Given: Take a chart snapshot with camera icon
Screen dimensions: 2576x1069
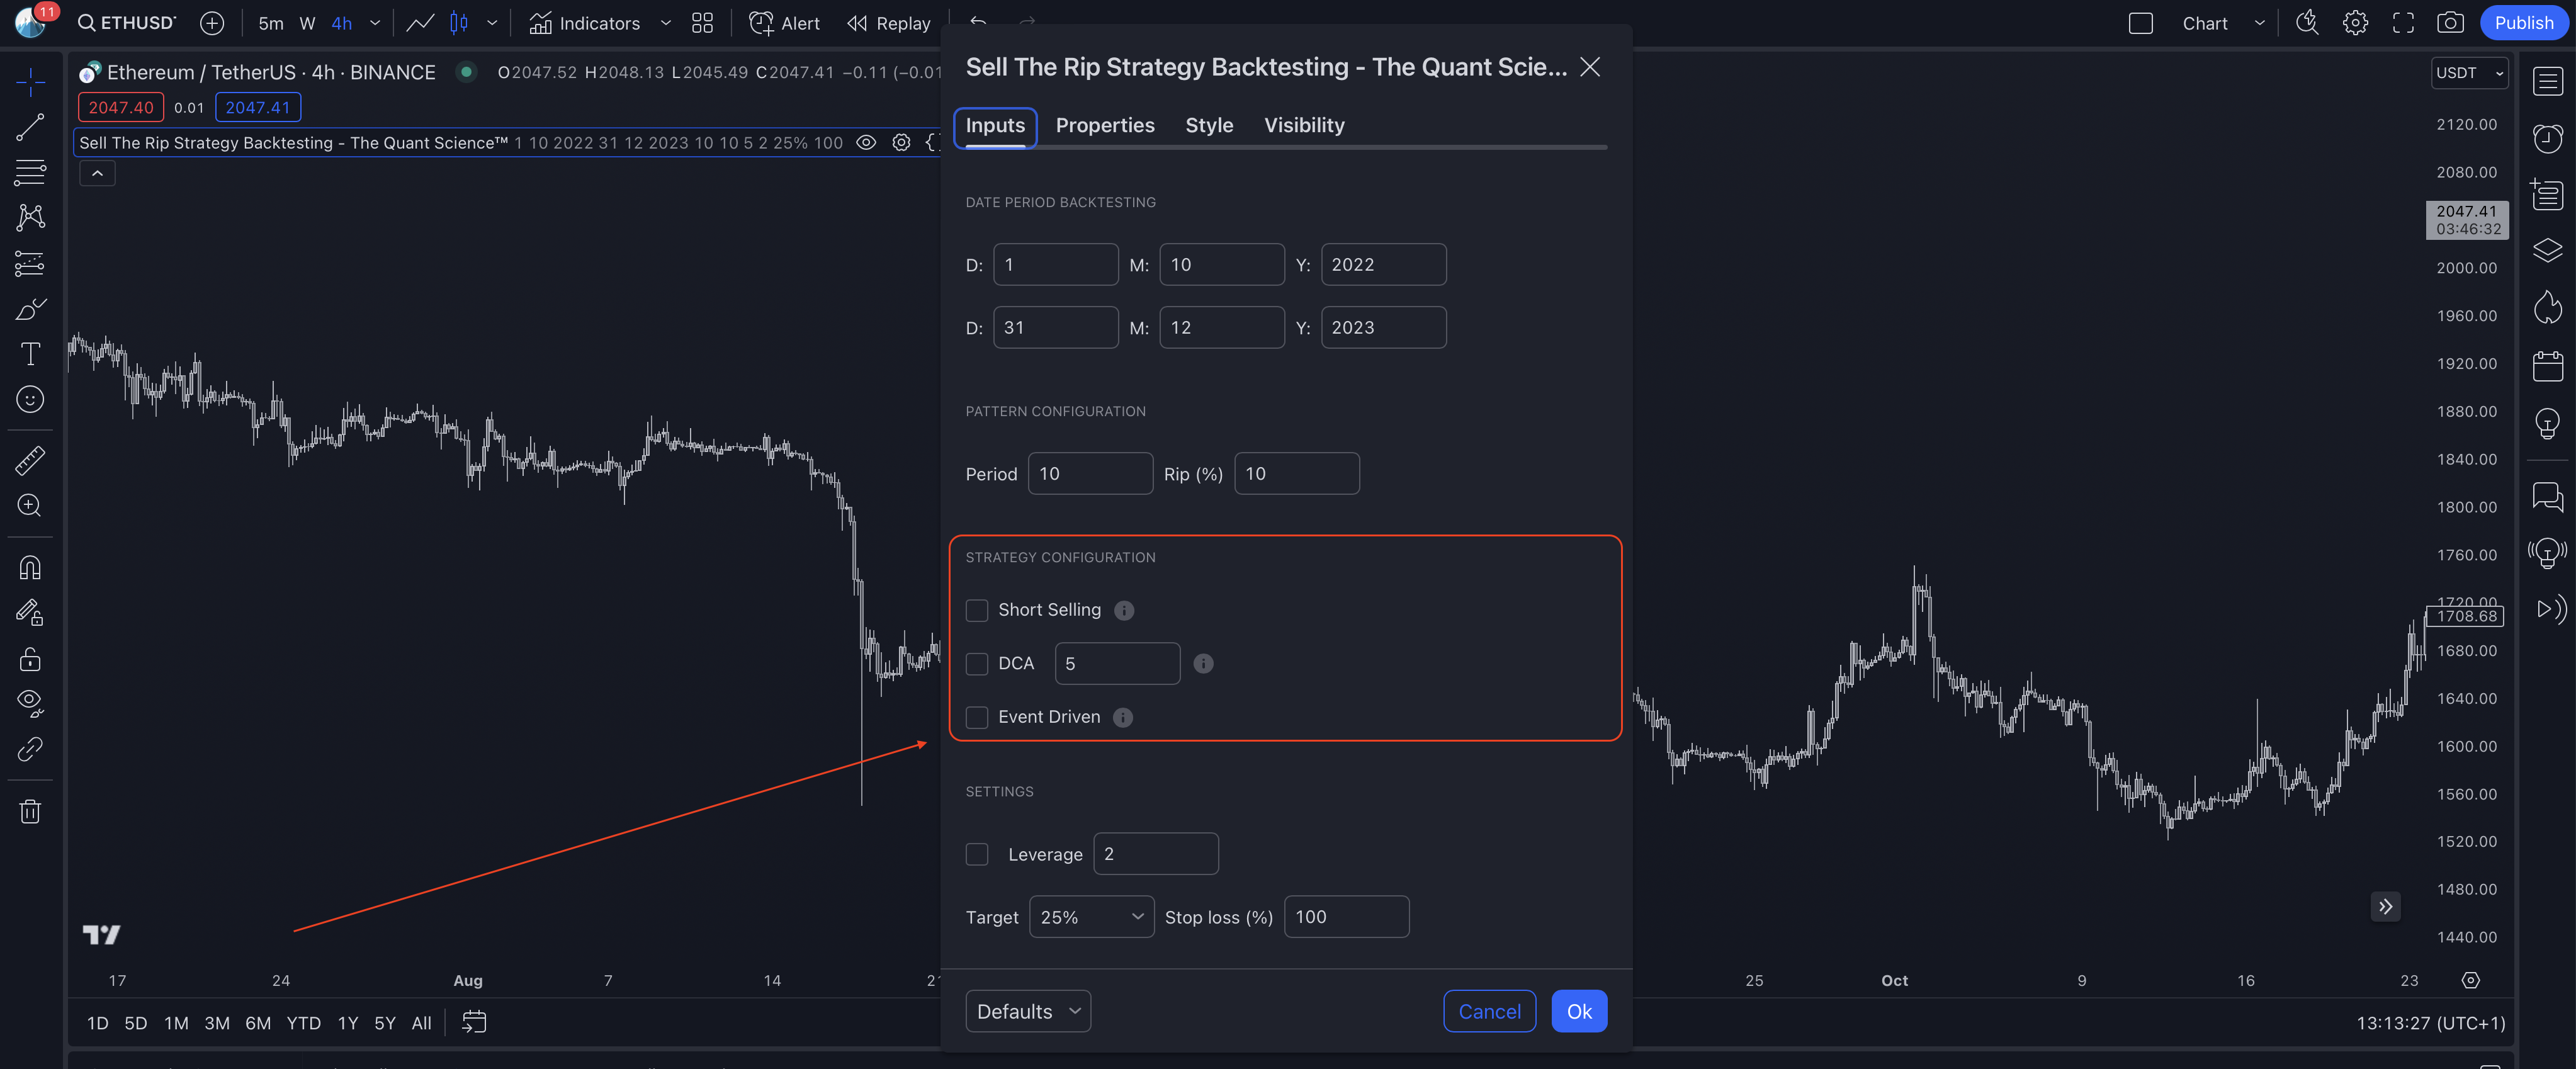Looking at the screenshot, I should (2449, 23).
